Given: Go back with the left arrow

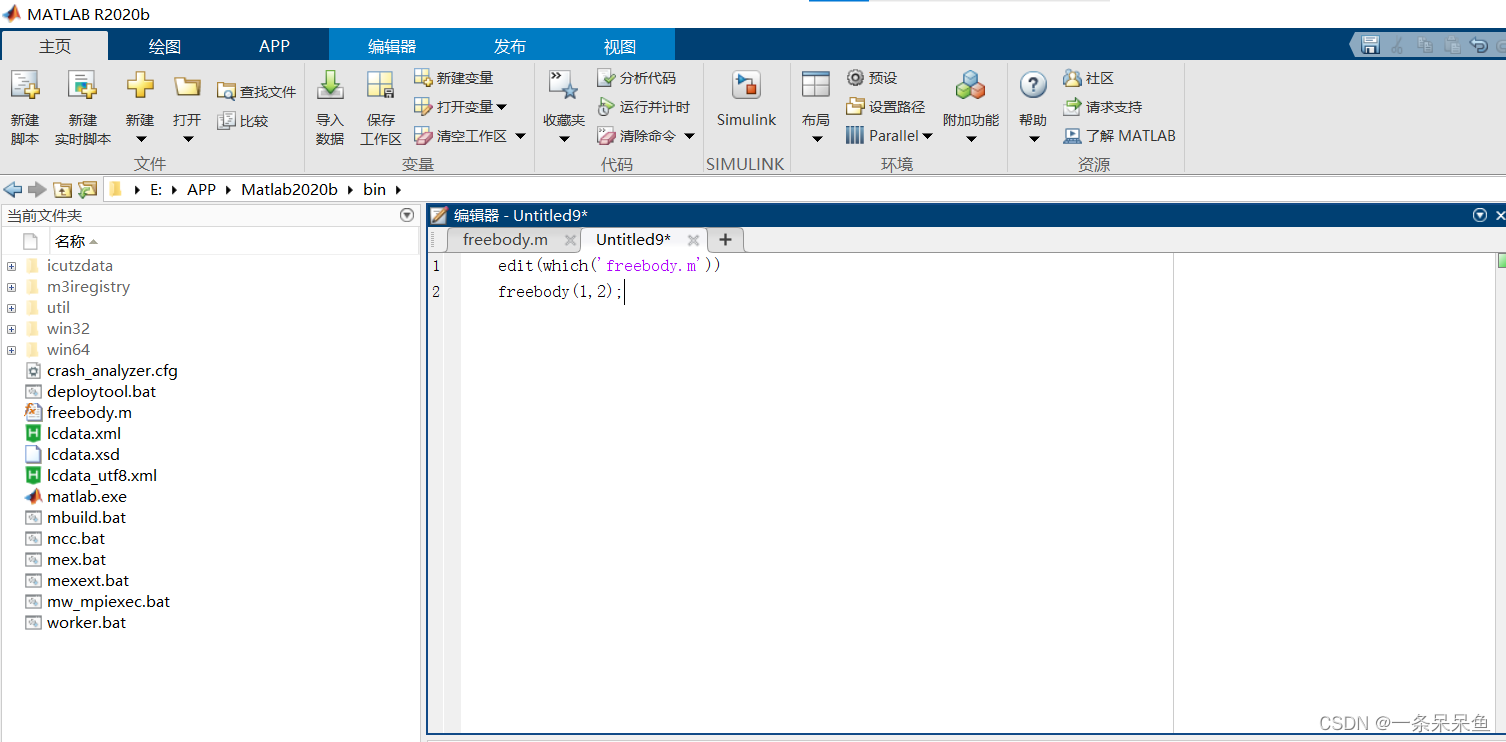Looking at the screenshot, I should pyautogui.click(x=12, y=189).
